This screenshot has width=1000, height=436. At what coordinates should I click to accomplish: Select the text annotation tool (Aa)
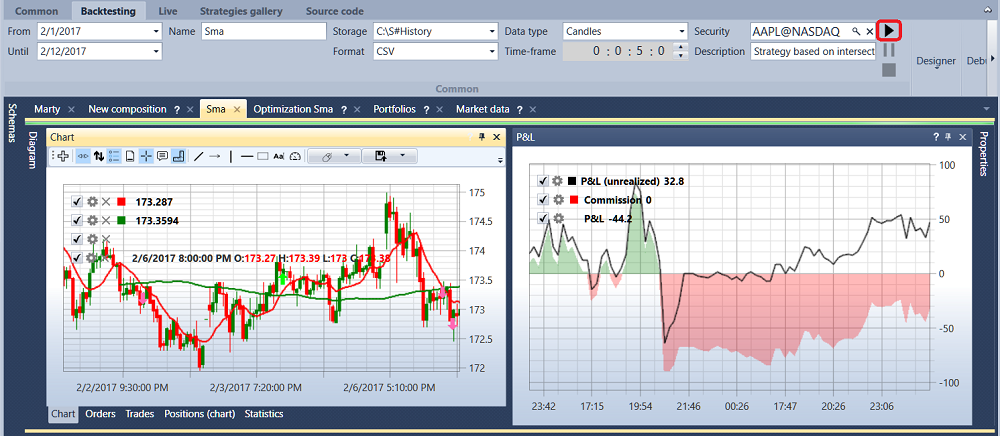click(x=279, y=156)
